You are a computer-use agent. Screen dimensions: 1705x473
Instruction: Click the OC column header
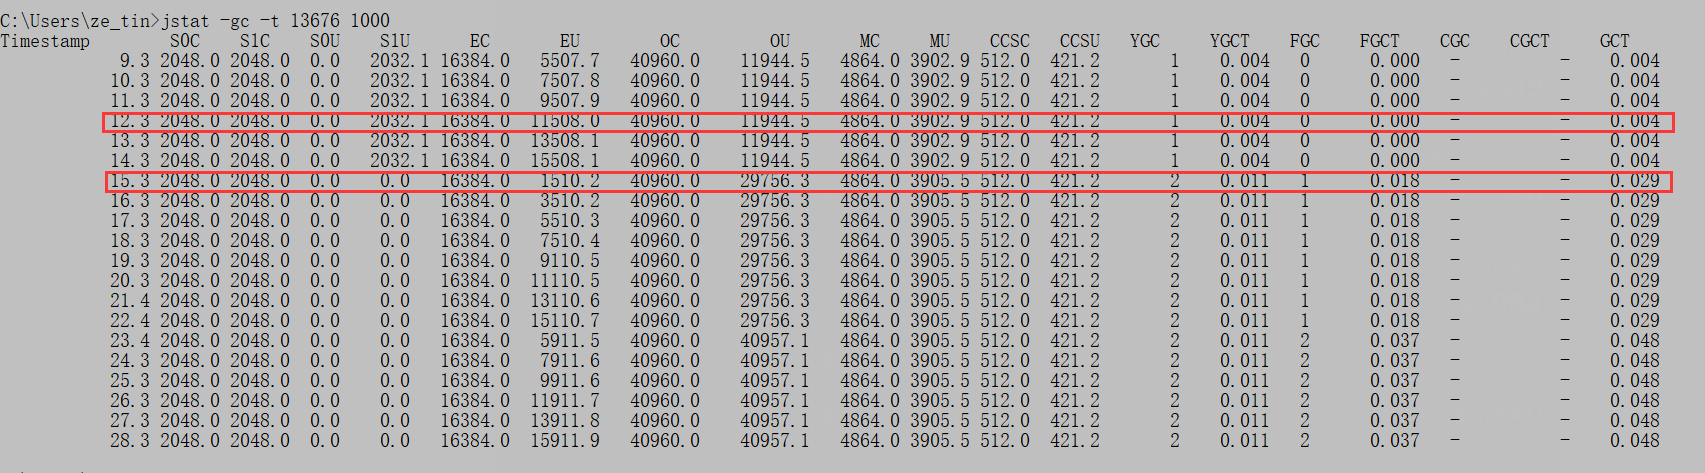click(x=670, y=41)
